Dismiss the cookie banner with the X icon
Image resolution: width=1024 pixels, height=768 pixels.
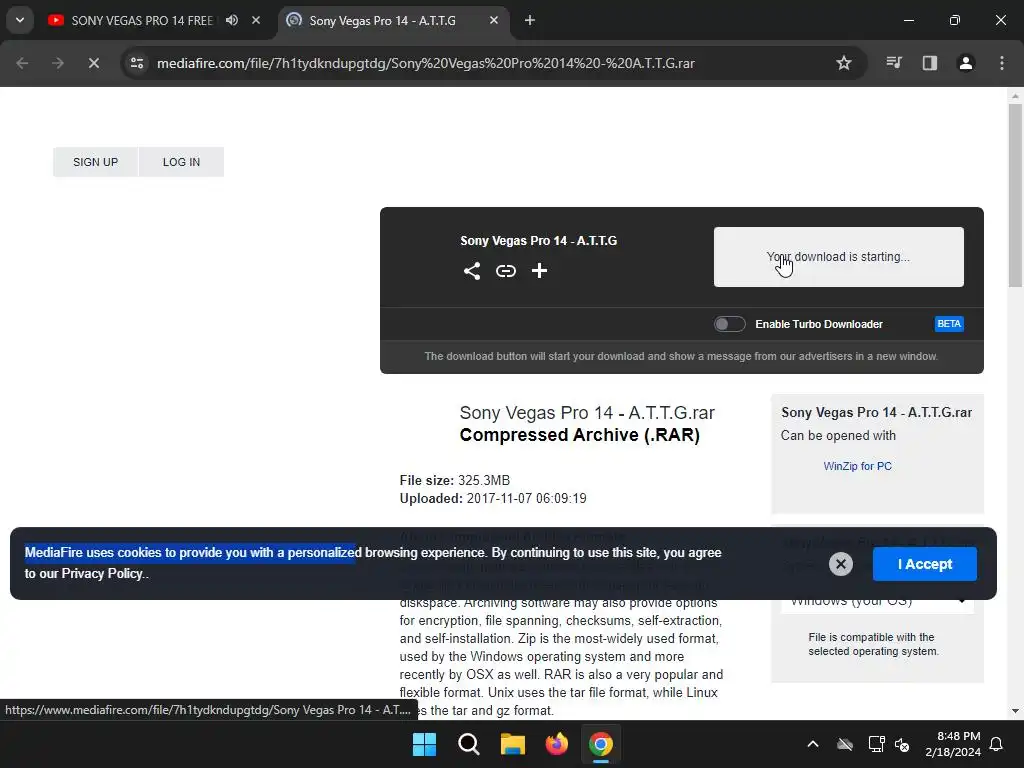click(x=840, y=564)
